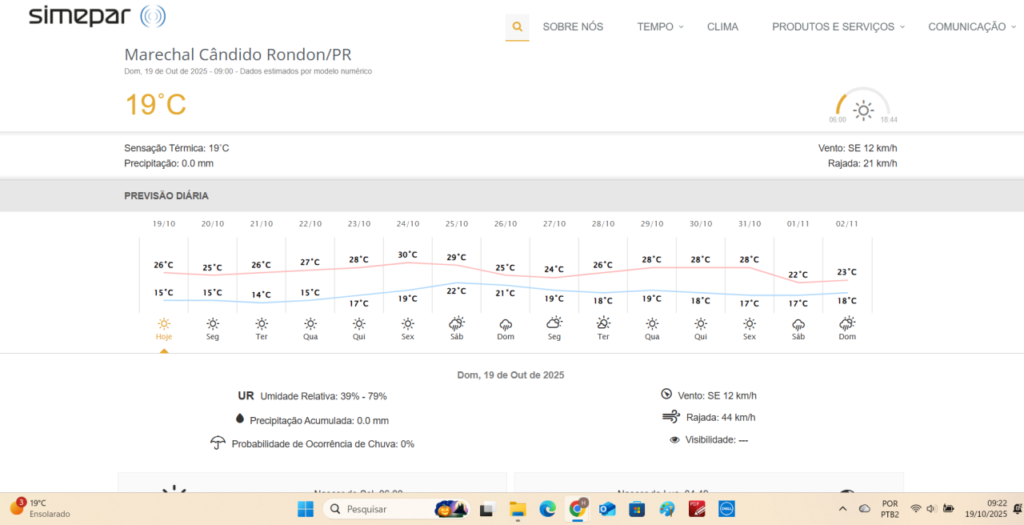Open the taskbar clock showing 09:22
1024x525 pixels.
(986, 509)
